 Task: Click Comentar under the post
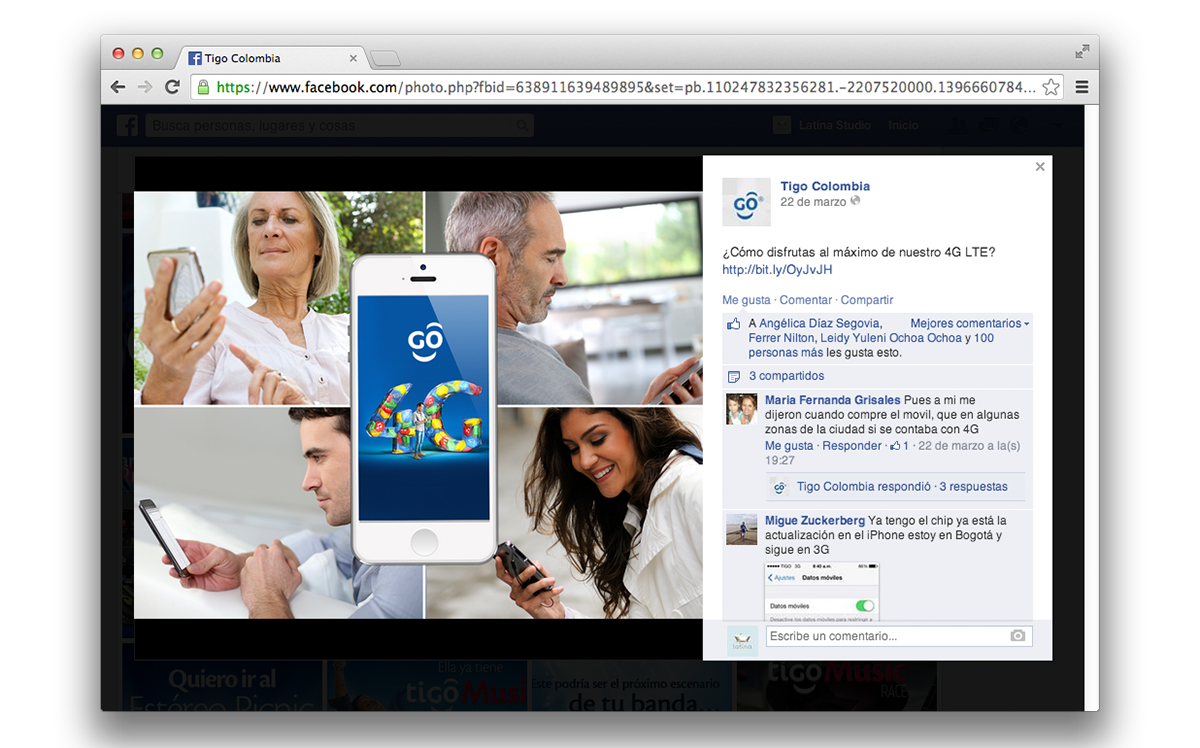(805, 300)
